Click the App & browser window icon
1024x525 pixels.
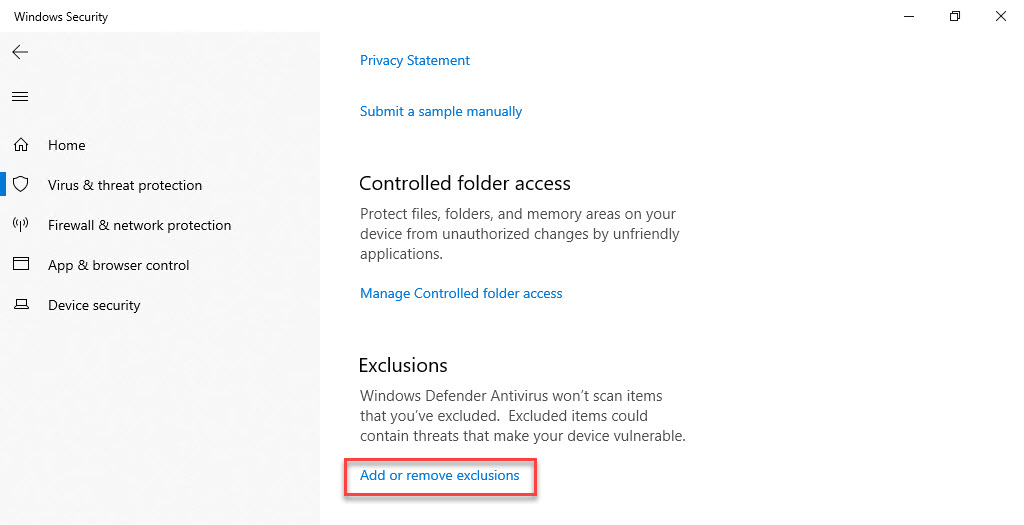click(x=21, y=265)
